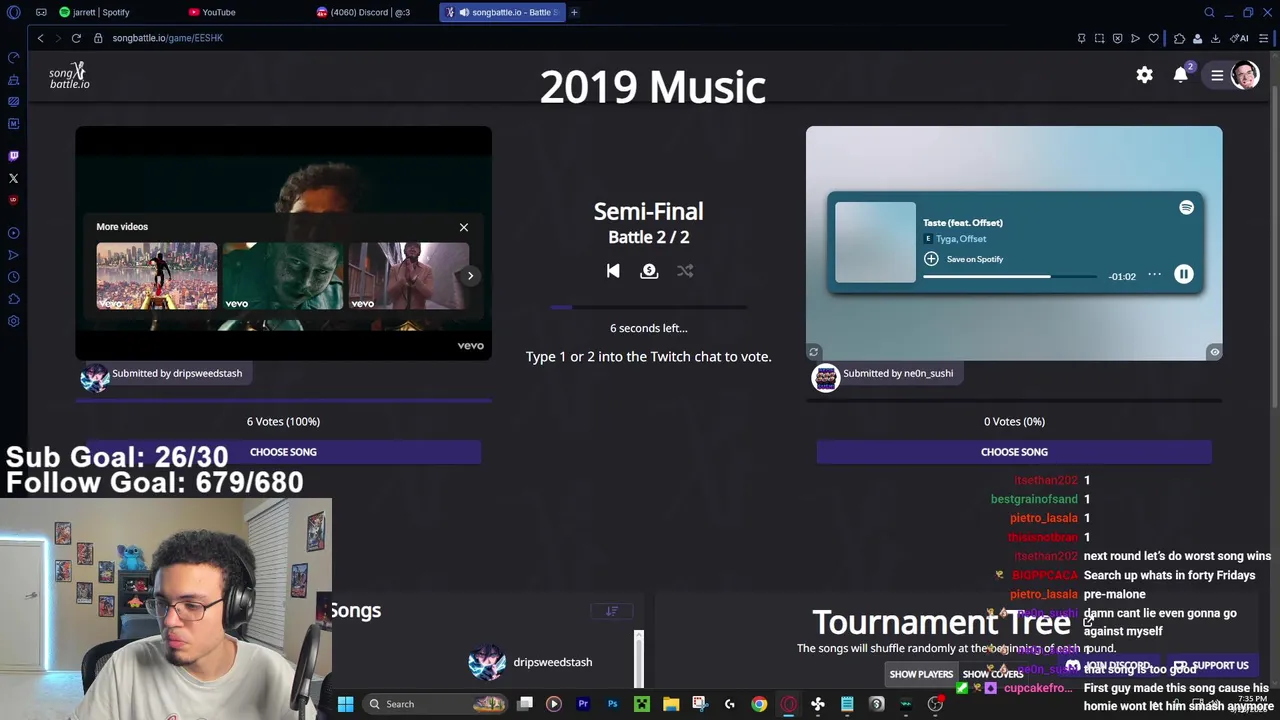The image size is (1280, 720).
Task: Close the More videos overlay
Action: point(464,227)
